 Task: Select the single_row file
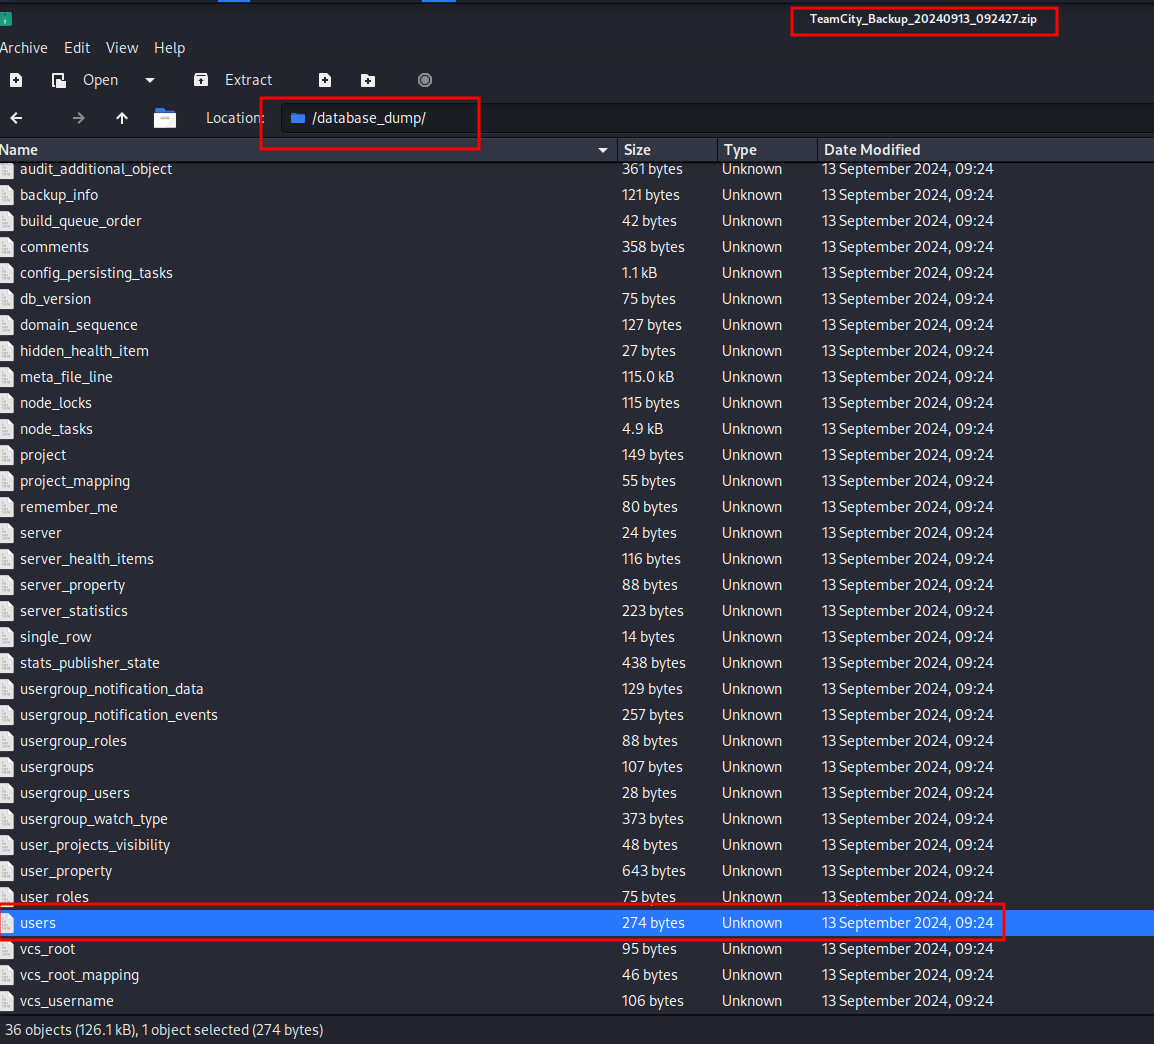577,637
